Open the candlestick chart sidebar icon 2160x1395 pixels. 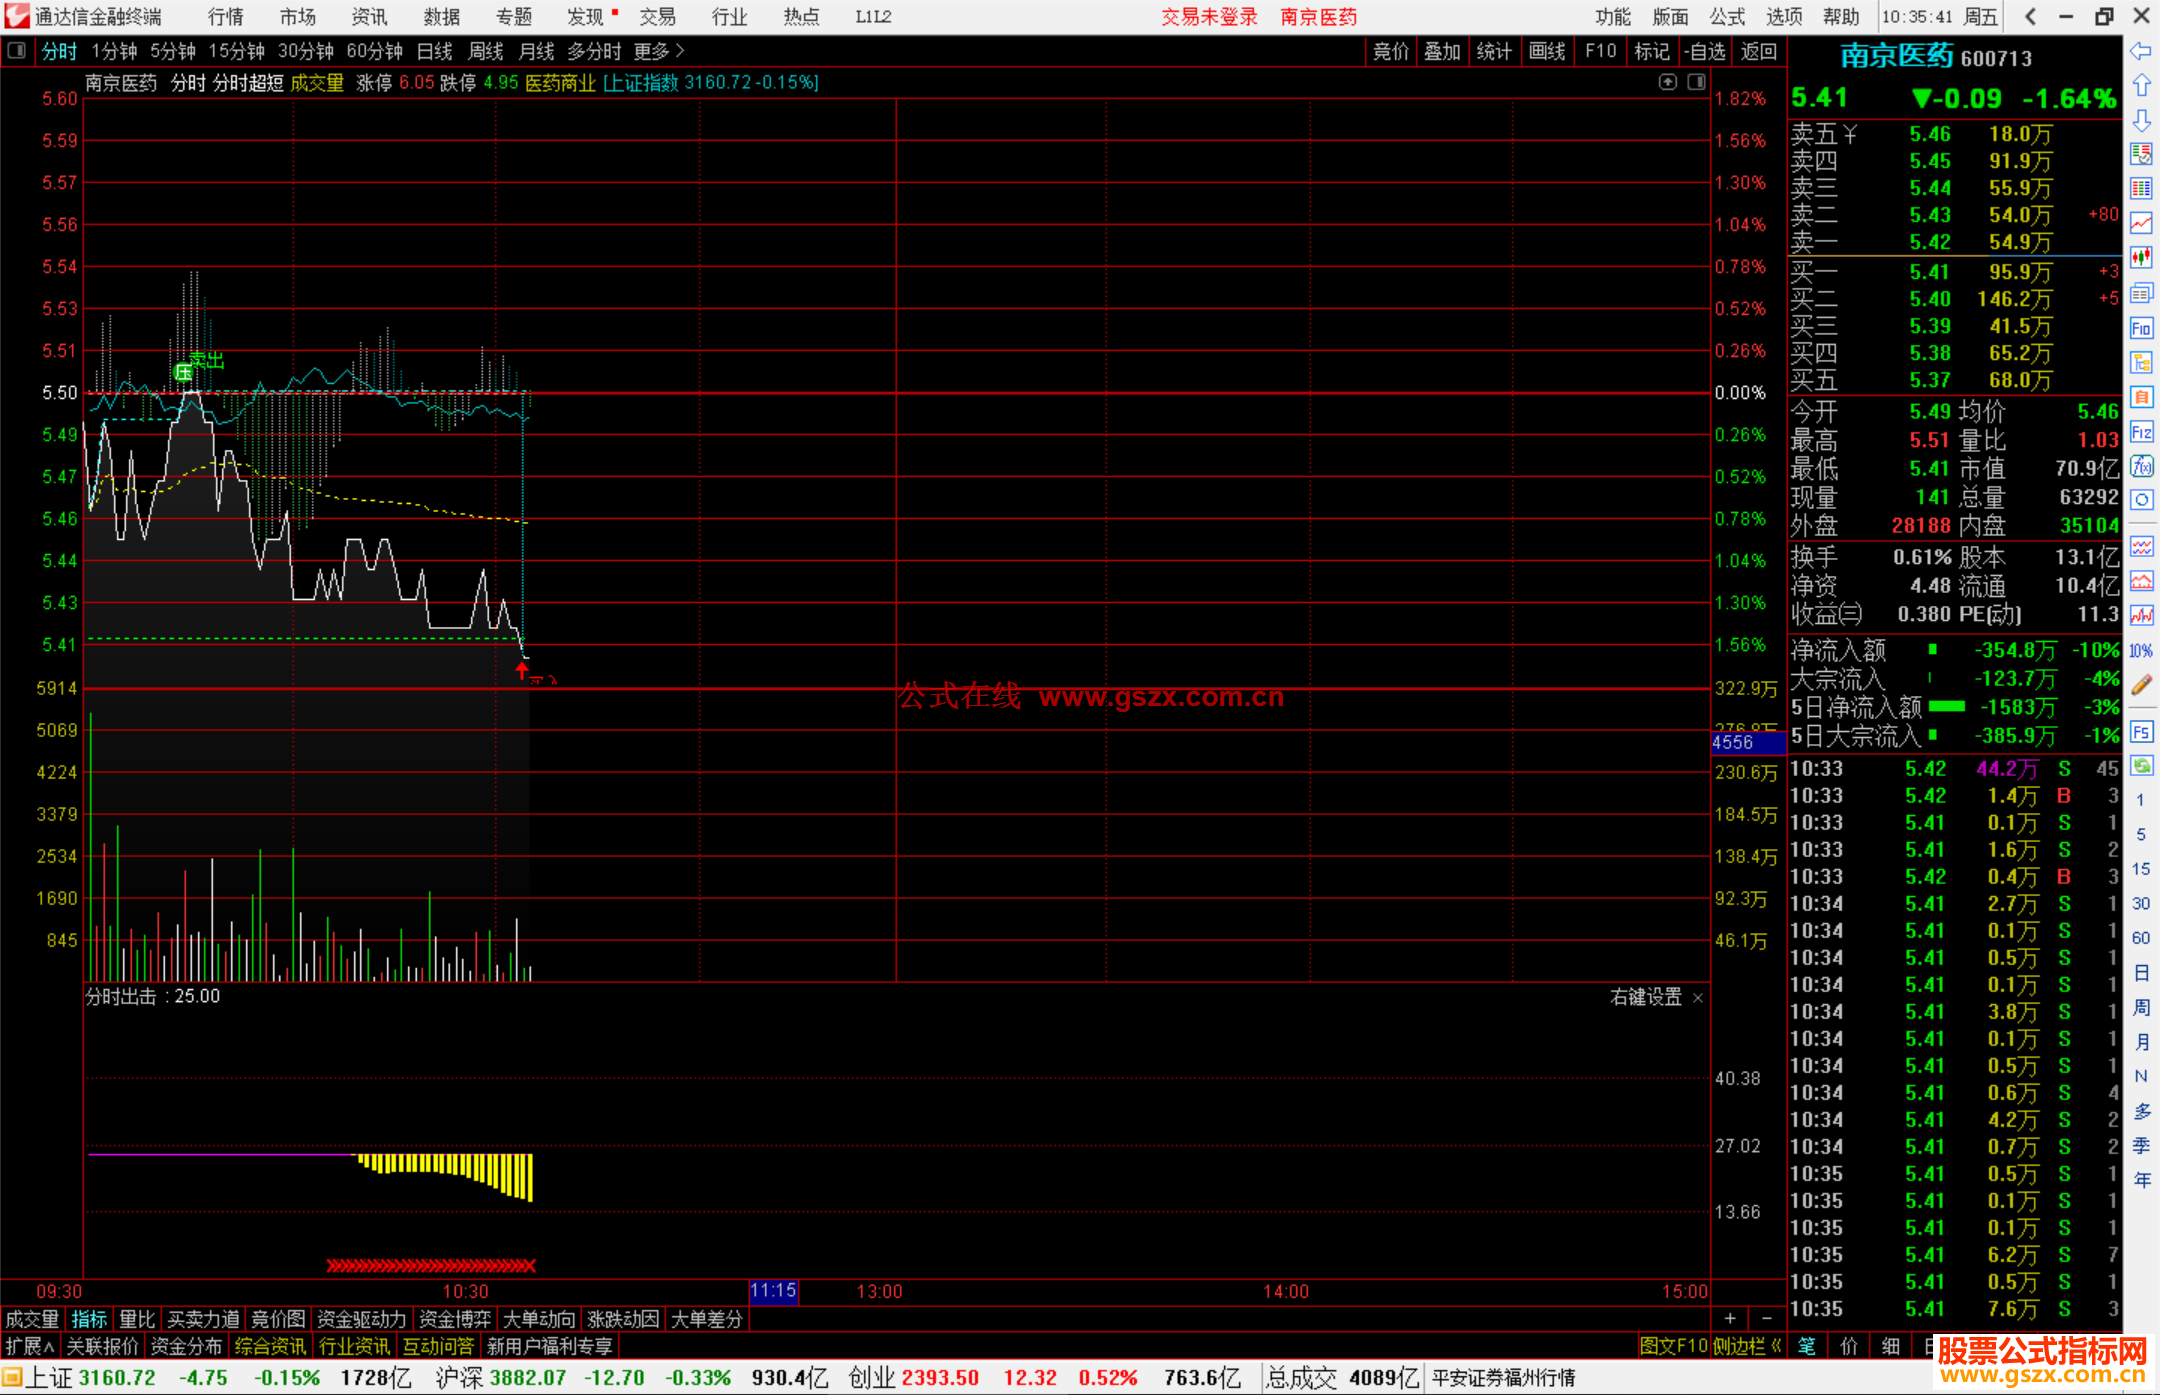pos(2141,258)
